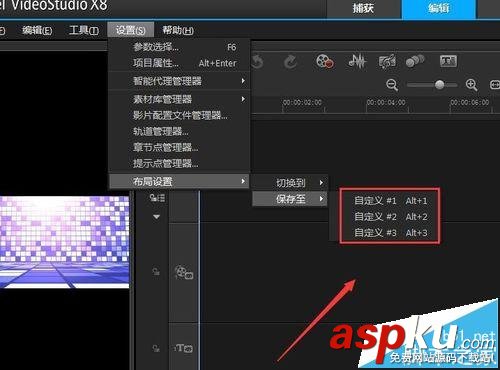
Task: Collapse tracks with down triangle
Action: point(156,217)
